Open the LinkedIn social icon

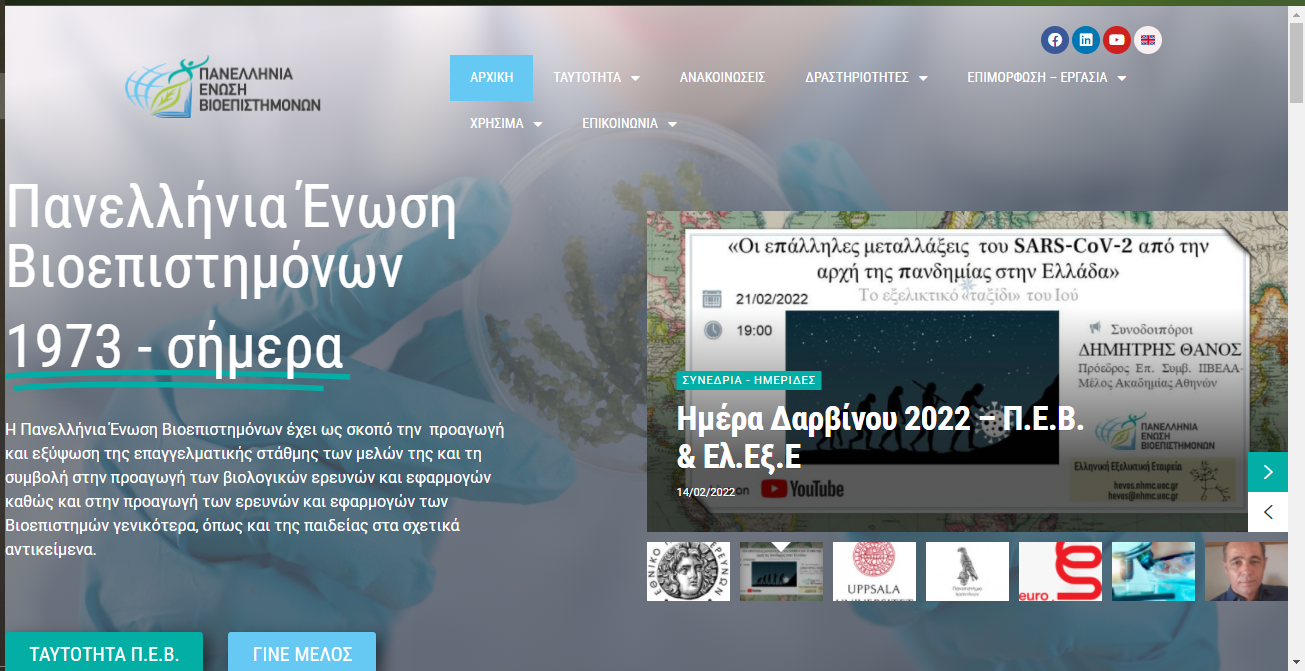[1085, 40]
